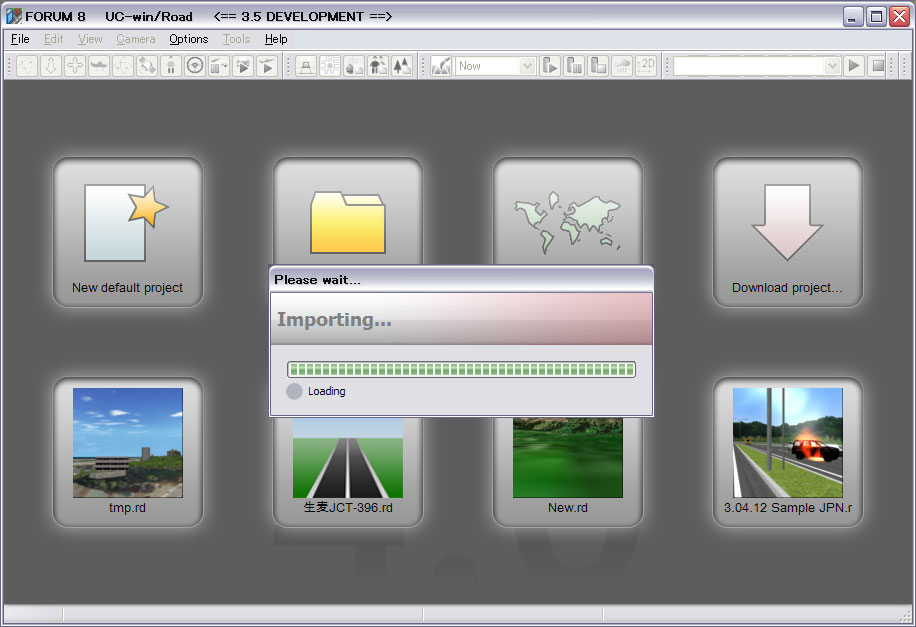Click the New default project tile
This screenshot has height=627, width=916.
coord(127,232)
